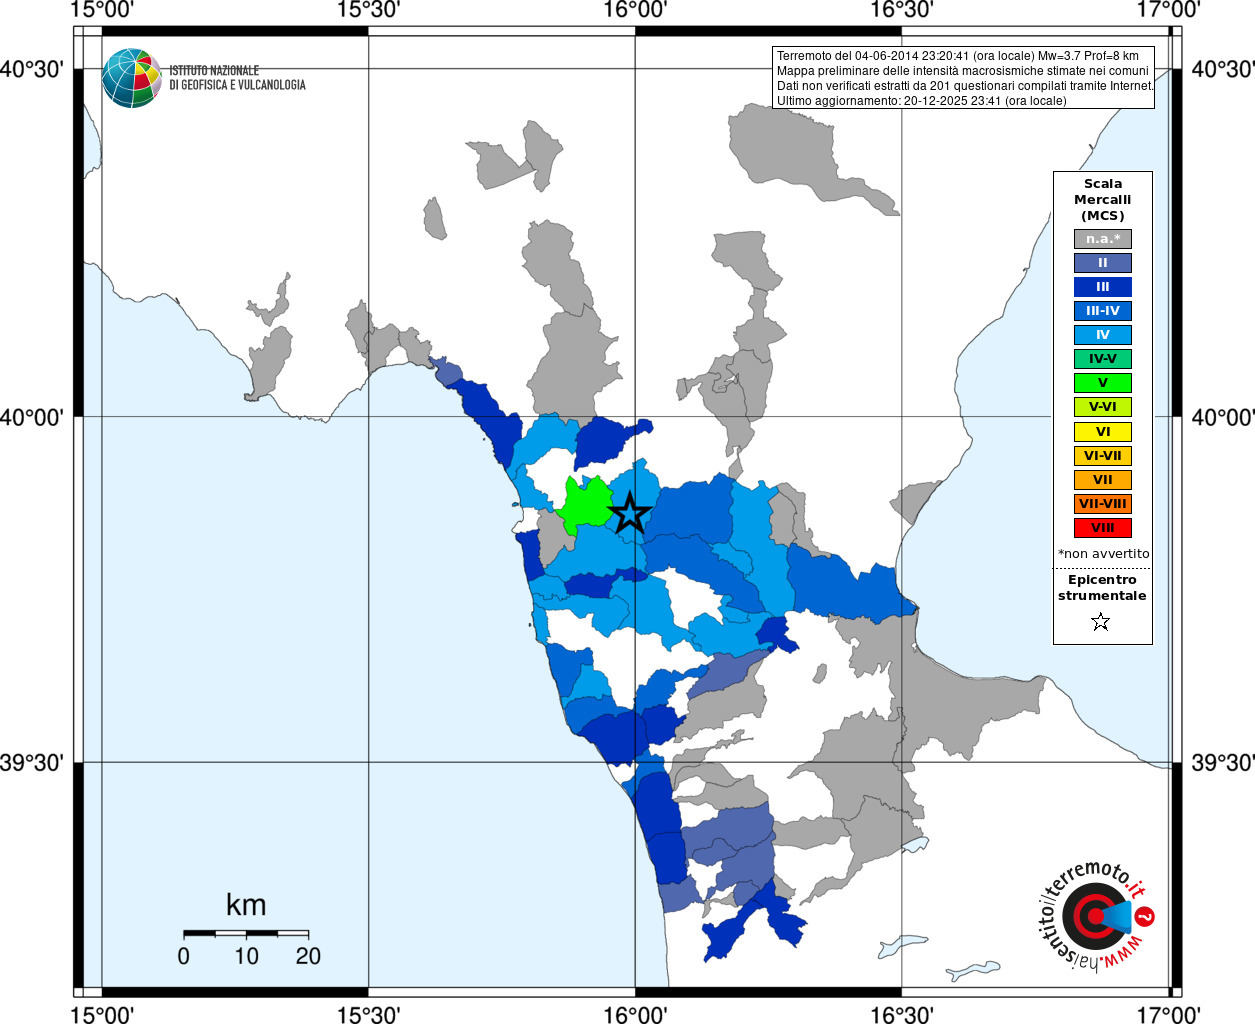Click the earthquake info text box
The image size is (1255, 1024).
pyautogui.click(x=964, y=78)
